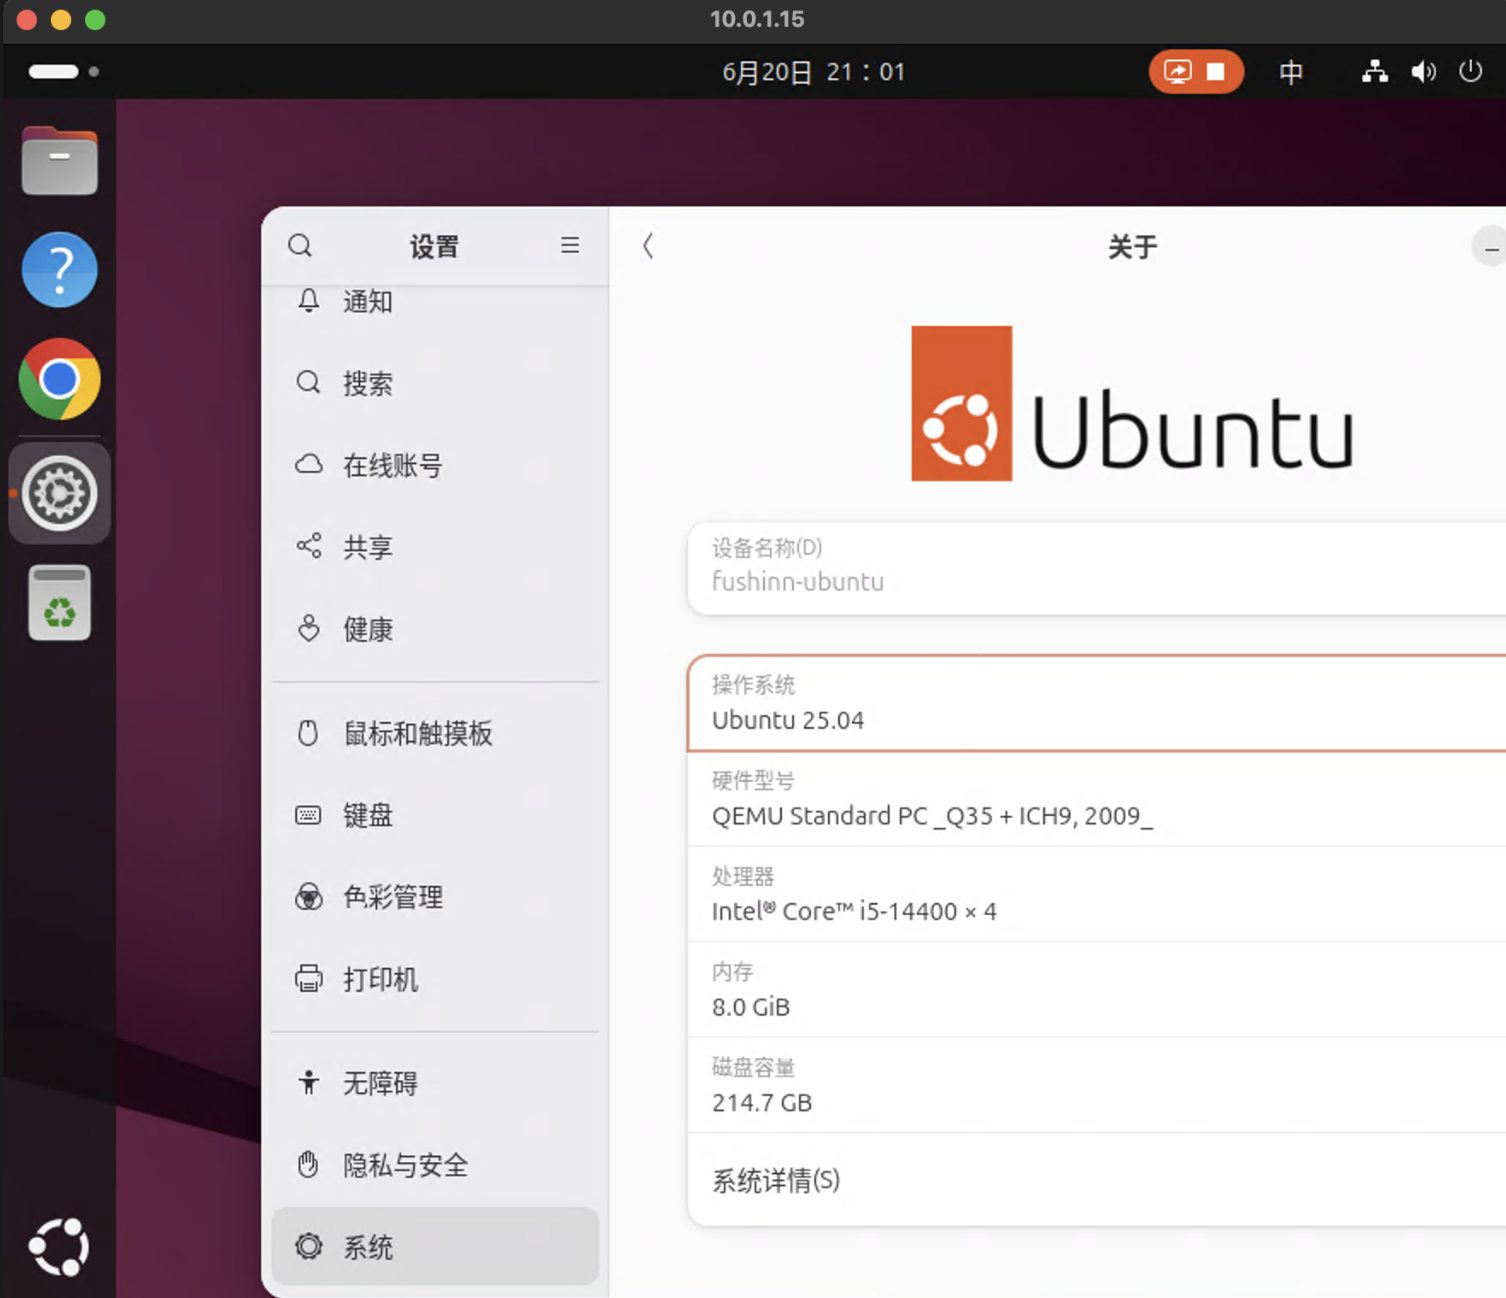Click the printer icon beside 打印机
The image size is (1506, 1298).
pos(309,978)
